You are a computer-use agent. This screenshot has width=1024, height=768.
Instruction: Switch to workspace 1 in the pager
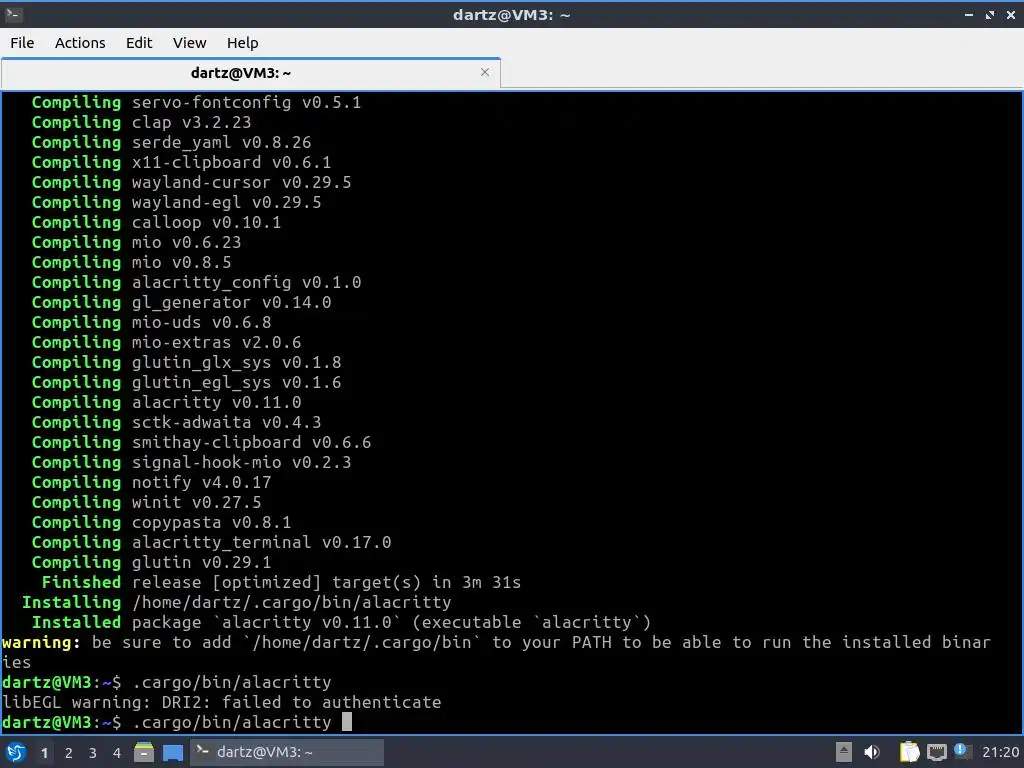44,753
